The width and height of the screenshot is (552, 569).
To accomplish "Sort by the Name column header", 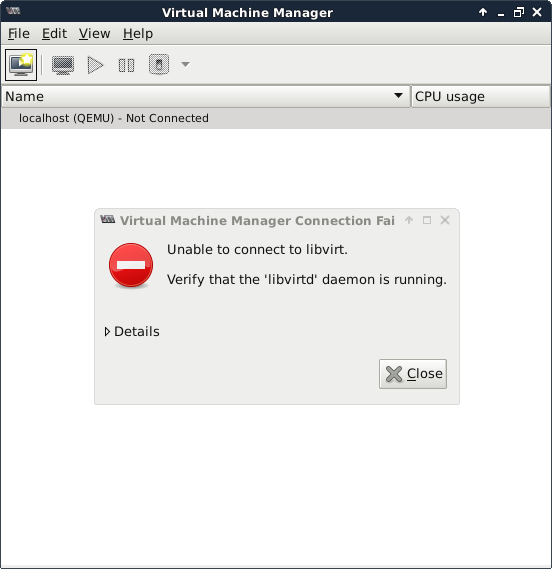I will [206, 97].
